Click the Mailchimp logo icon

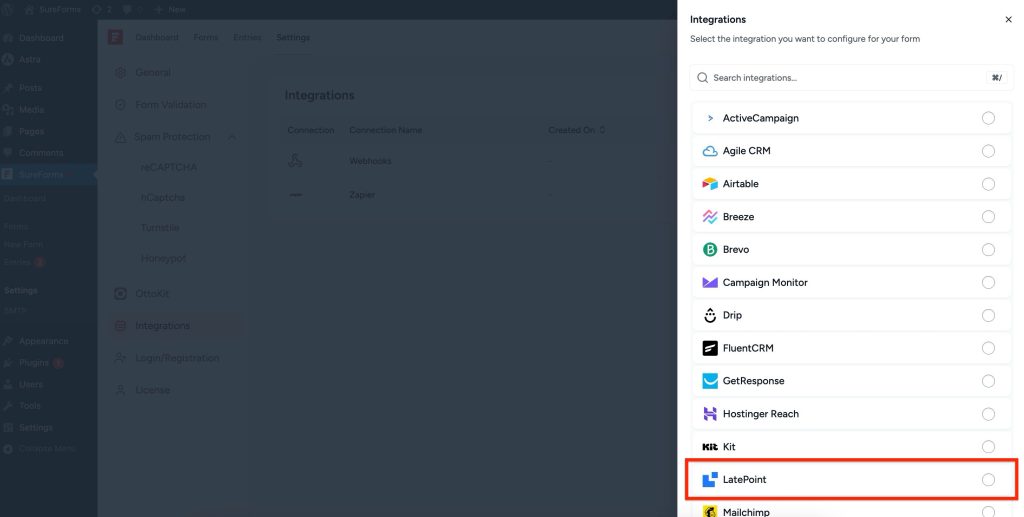[x=710, y=512]
